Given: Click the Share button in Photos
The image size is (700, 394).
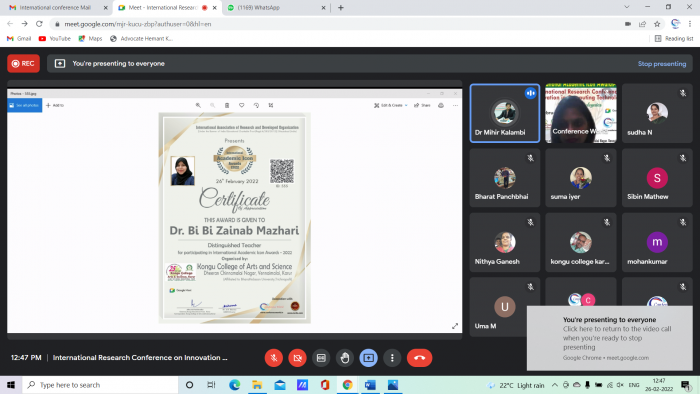Looking at the screenshot, I should (422, 105).
